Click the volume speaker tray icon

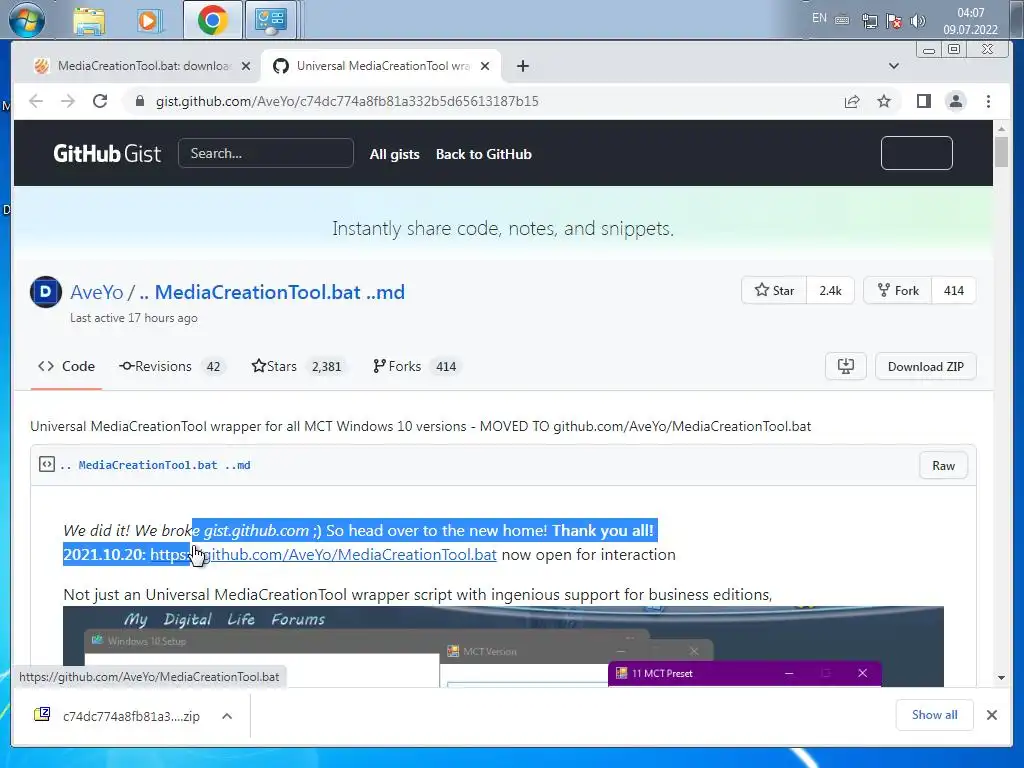pos(917,21)
